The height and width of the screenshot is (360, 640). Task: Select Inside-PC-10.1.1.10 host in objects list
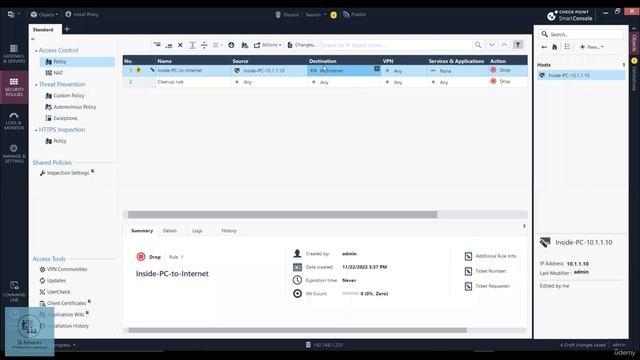click(x=581, y=75)
